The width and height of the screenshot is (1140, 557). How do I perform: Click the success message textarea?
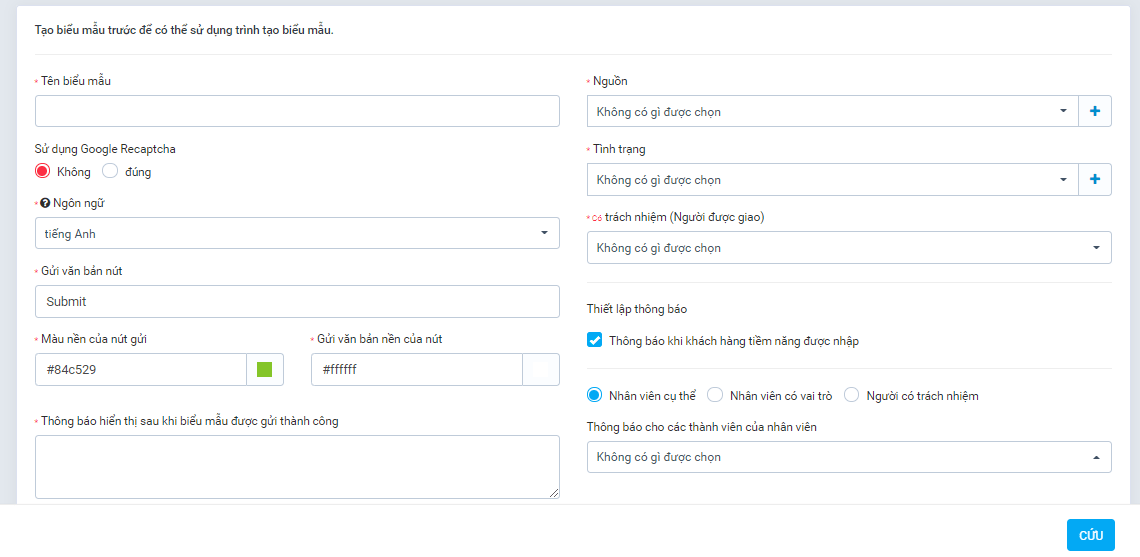pyautogui.click(x=297, y=467)
